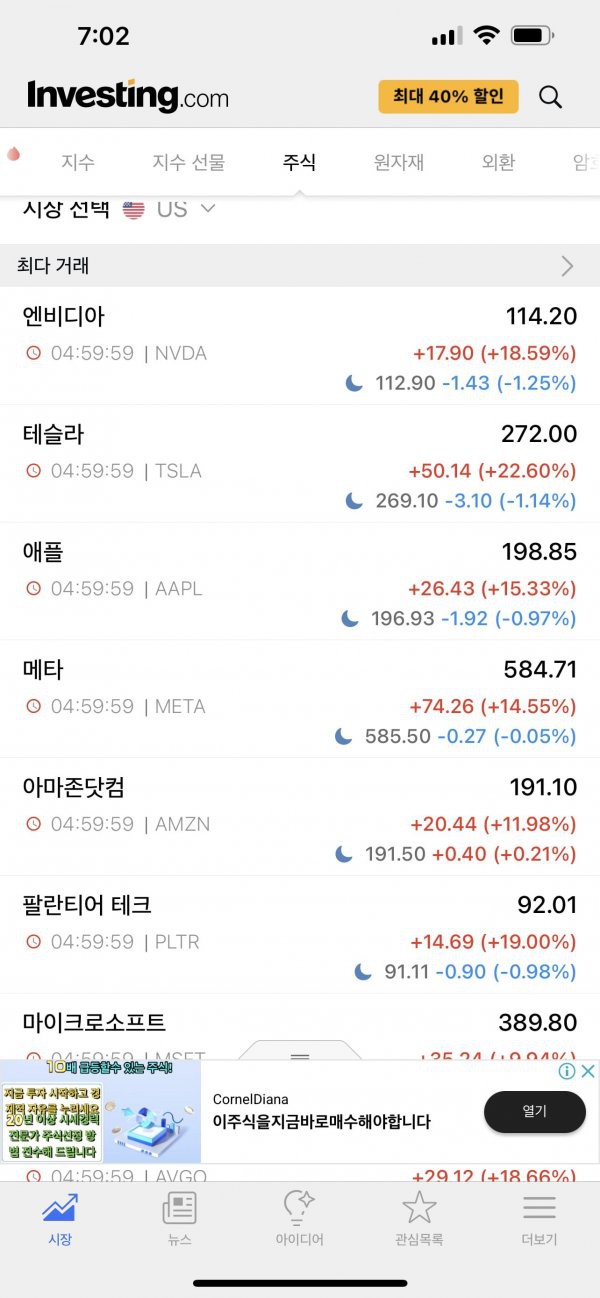Open the 관심목록 star icon

pos(419,1208)
